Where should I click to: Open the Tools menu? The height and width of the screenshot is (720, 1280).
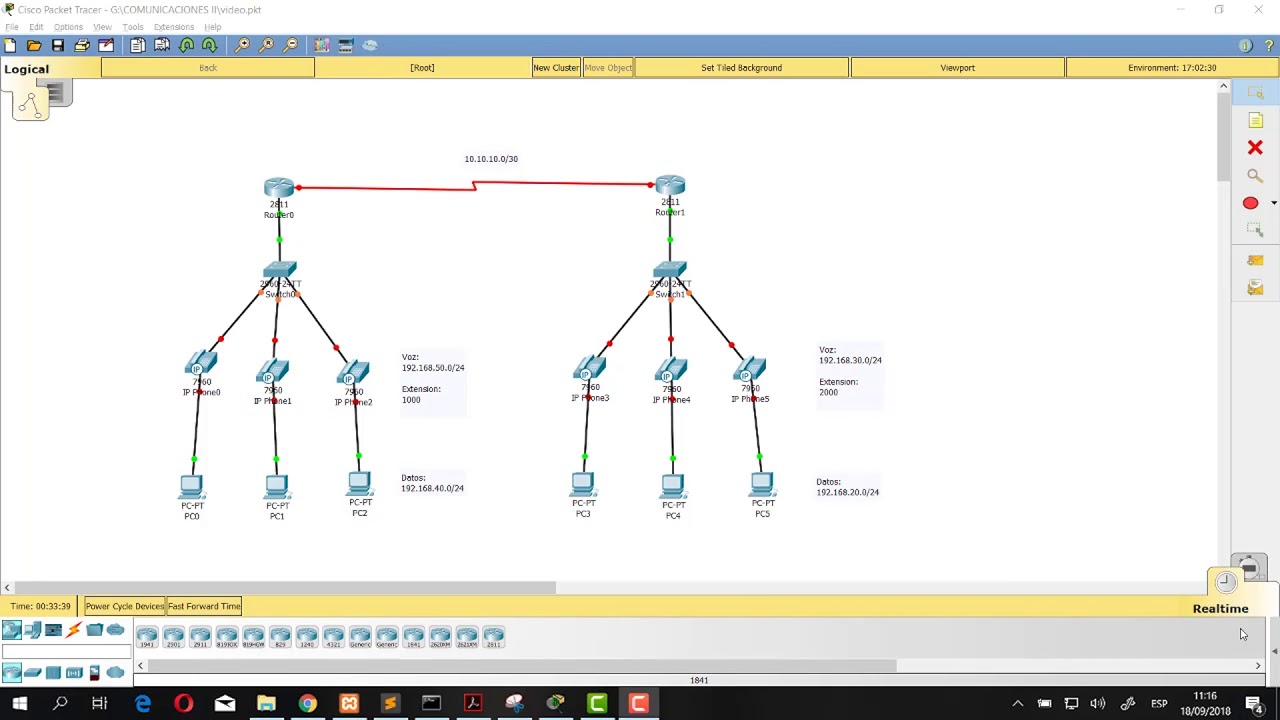pos(133,27)
